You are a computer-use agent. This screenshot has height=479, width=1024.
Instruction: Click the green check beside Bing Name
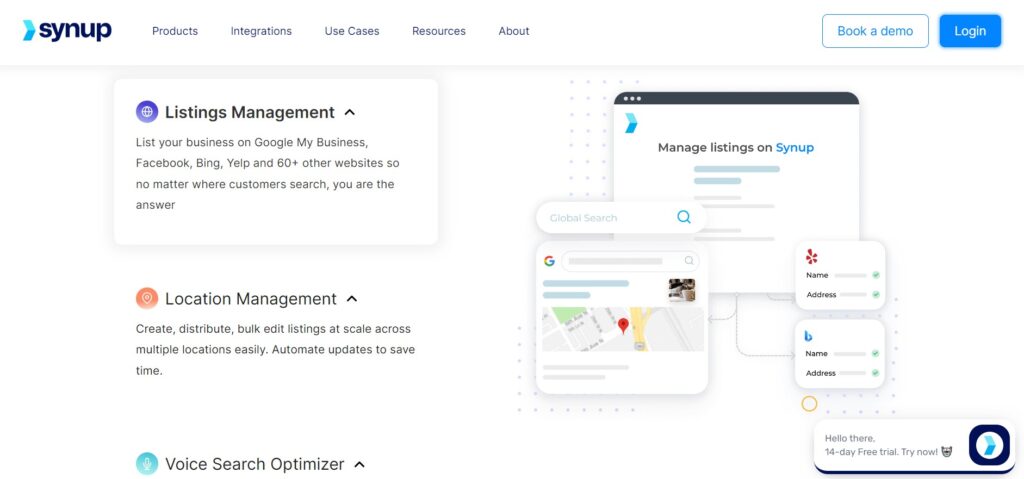(x=876, y=354)
